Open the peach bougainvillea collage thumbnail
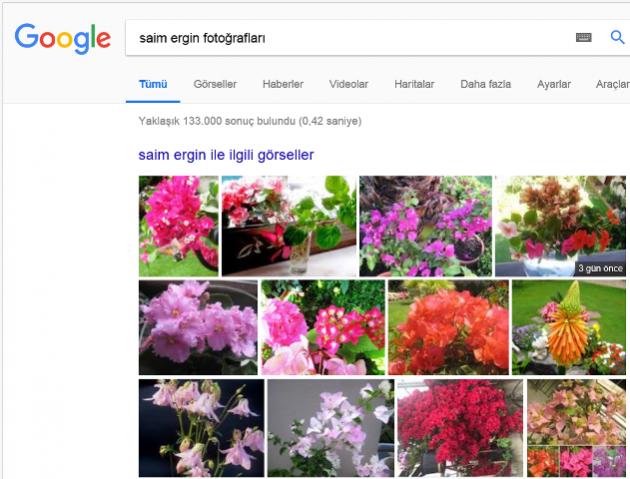 coord(576,428)
